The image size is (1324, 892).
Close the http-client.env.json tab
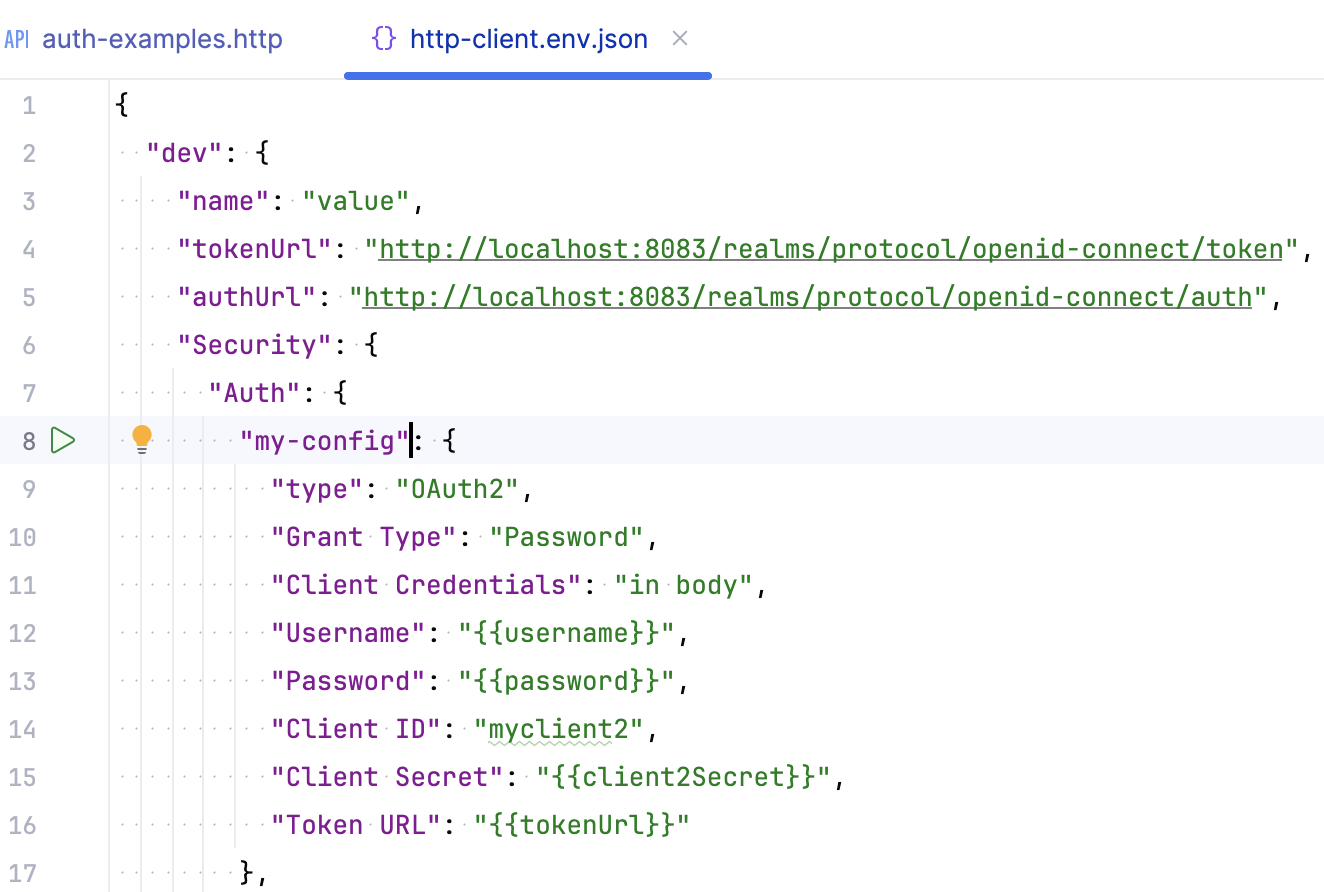click(680, 38)
